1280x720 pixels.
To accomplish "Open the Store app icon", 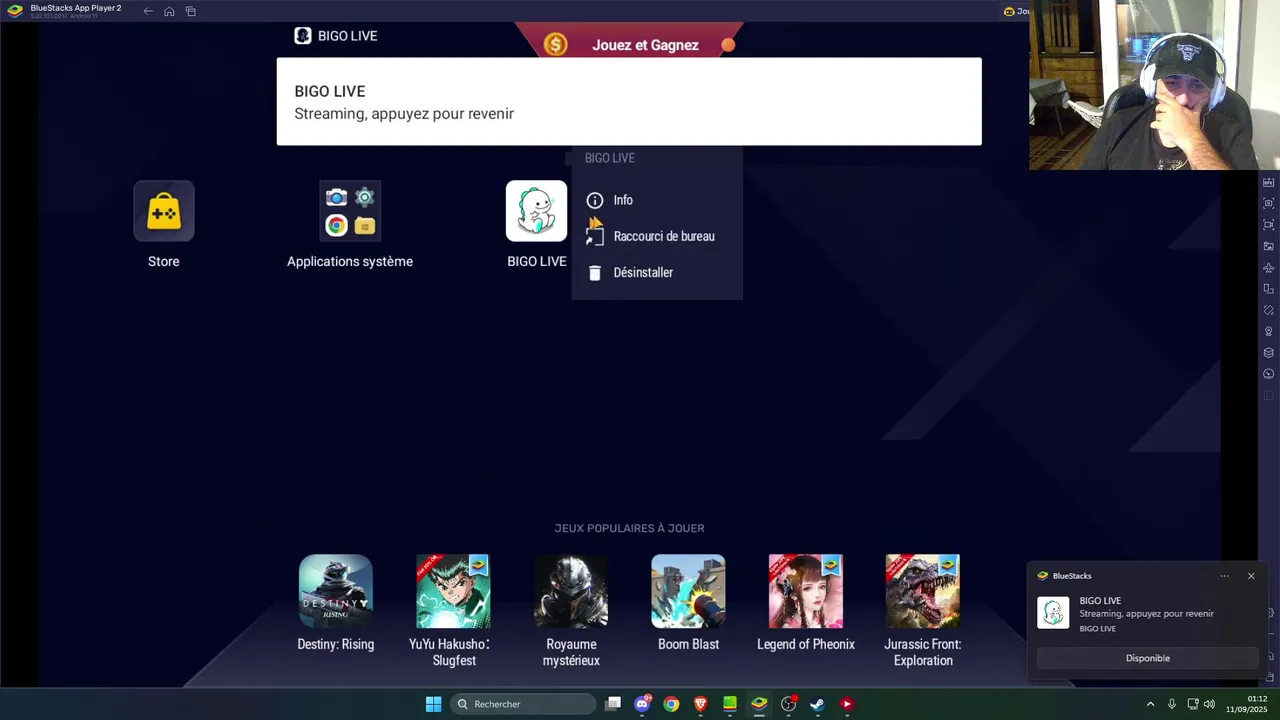I will [164, 211].
